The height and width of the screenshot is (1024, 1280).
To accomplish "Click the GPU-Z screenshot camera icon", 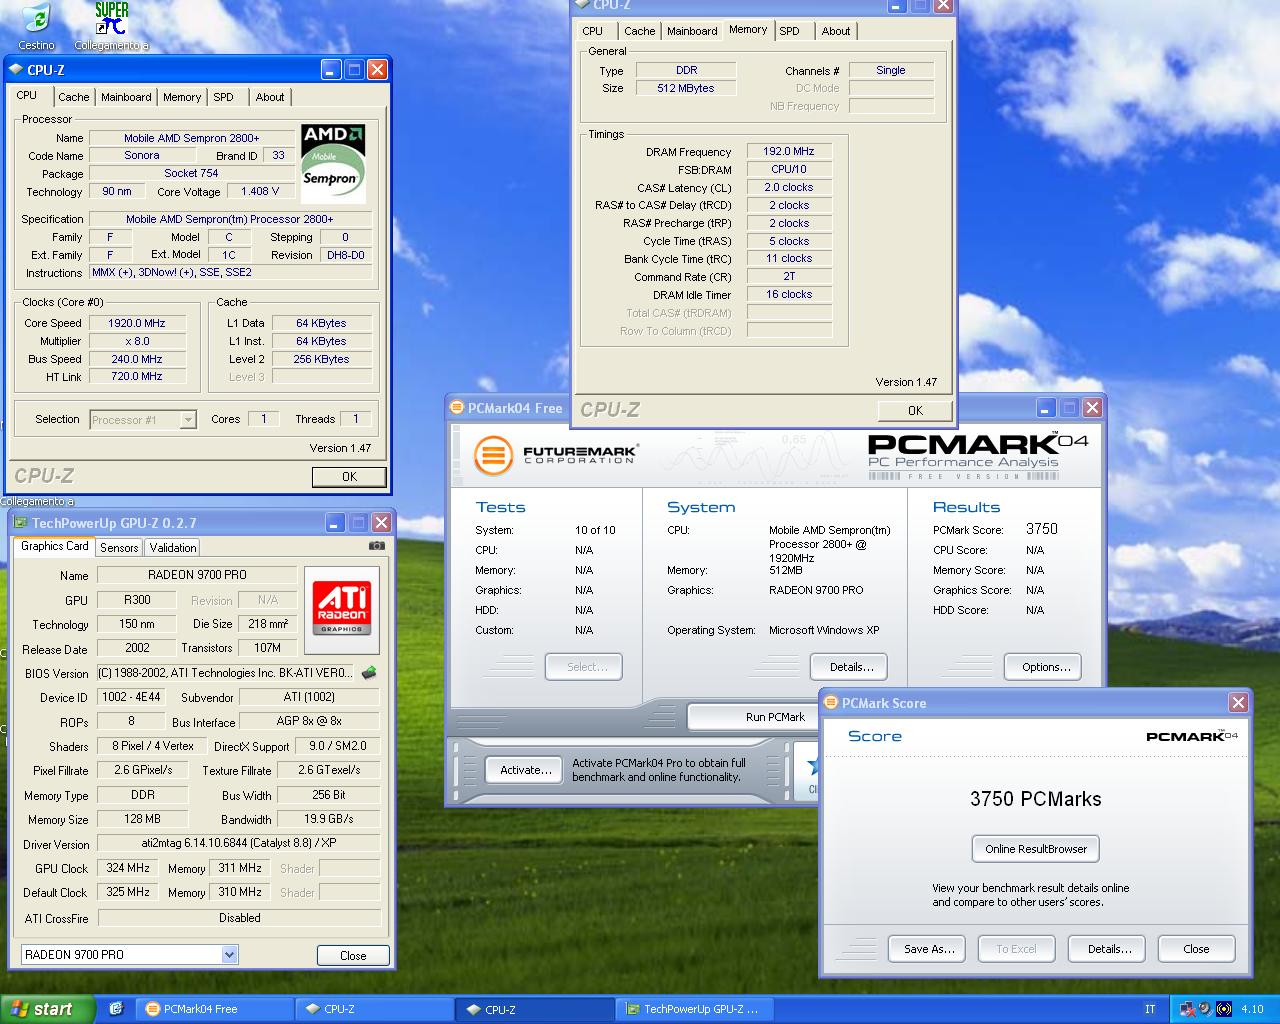I will [x=376, y=546].
